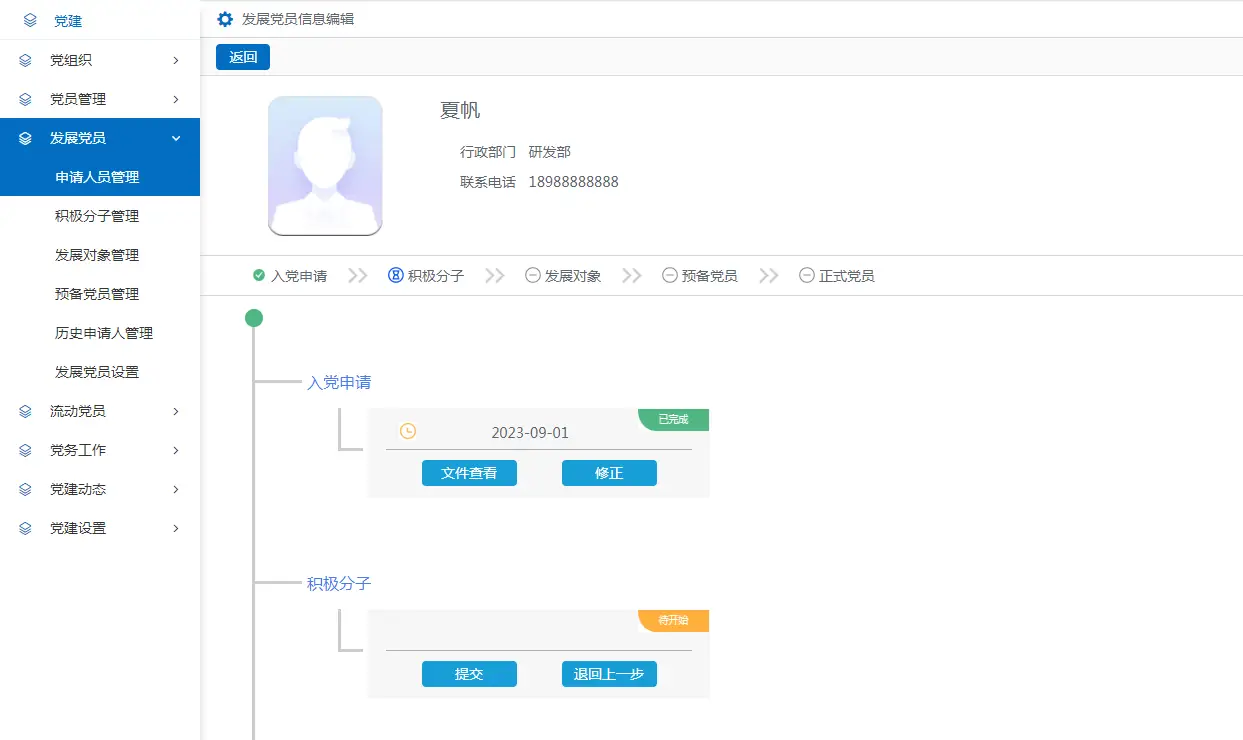Screen dimensions: 1243x740
Task: Click the 预备党员 step circle icon
Action: [670, 275]
